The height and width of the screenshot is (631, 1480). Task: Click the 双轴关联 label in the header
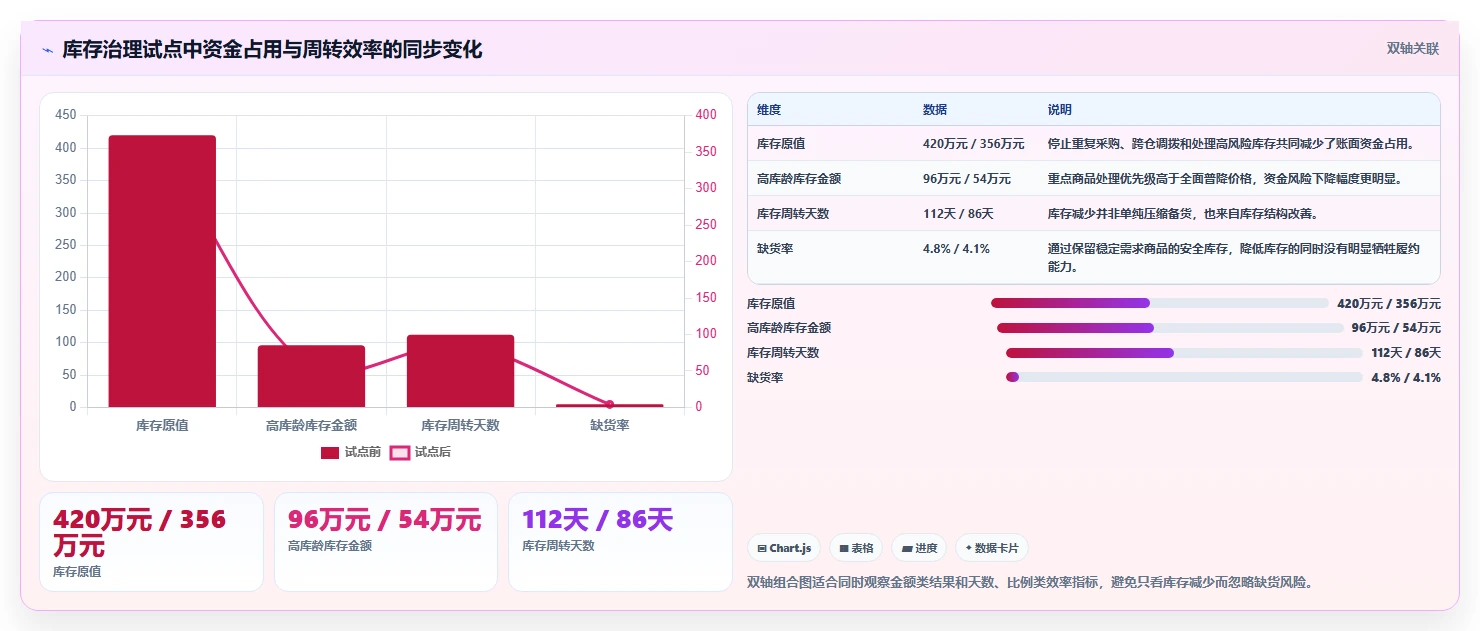1413,49
